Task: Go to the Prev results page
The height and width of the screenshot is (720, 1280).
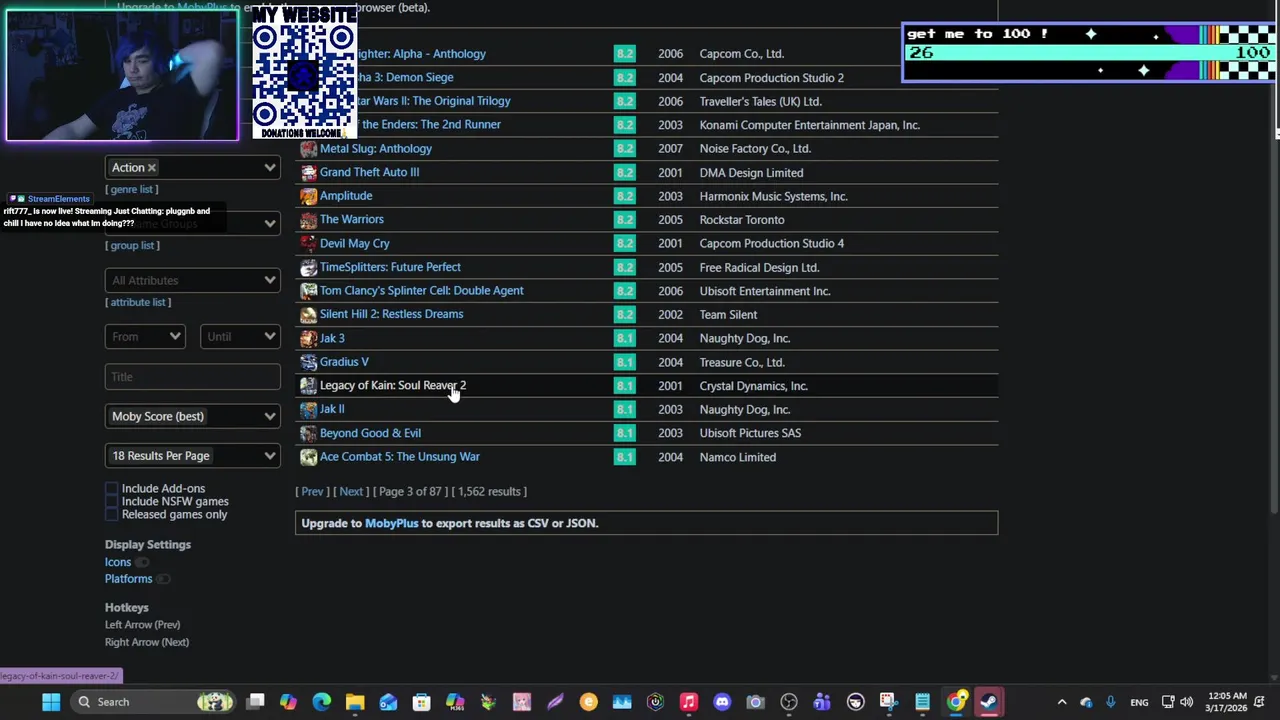Action: tap(312, 492)
